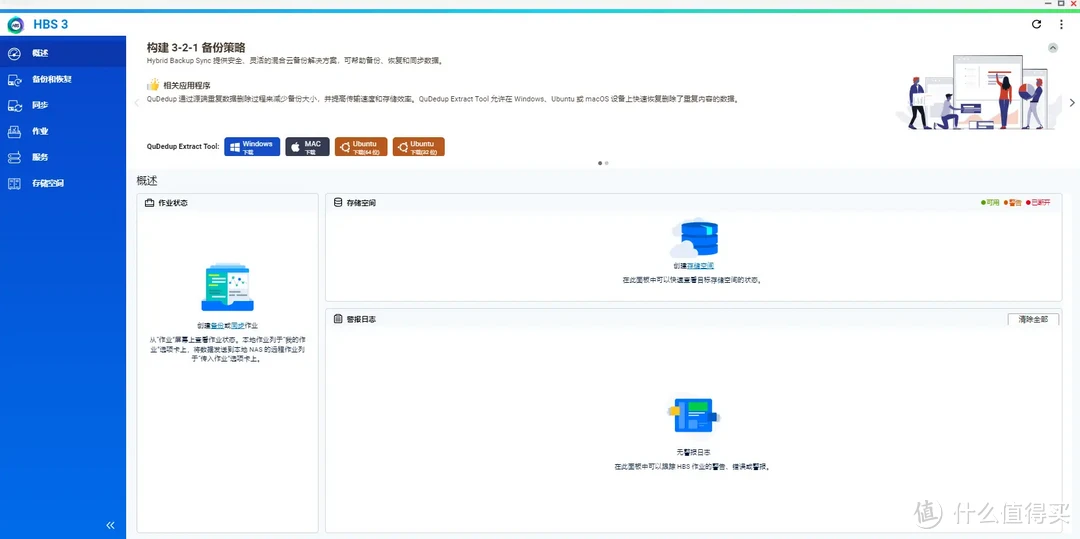Select the second carousel page dot
1080x539 pixels.
(x=607, y=163)
